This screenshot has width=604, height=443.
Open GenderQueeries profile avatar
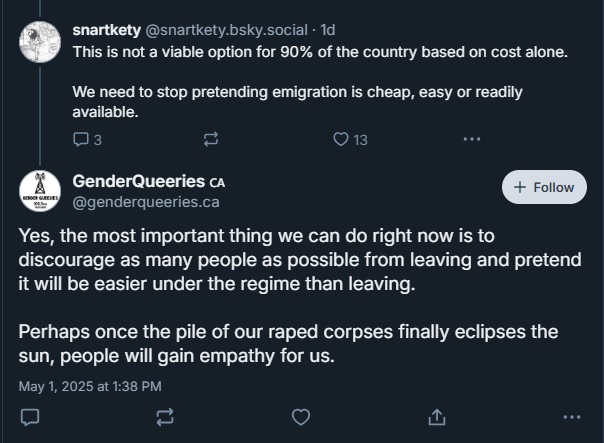pyautogui.click(x=40, y=190)
